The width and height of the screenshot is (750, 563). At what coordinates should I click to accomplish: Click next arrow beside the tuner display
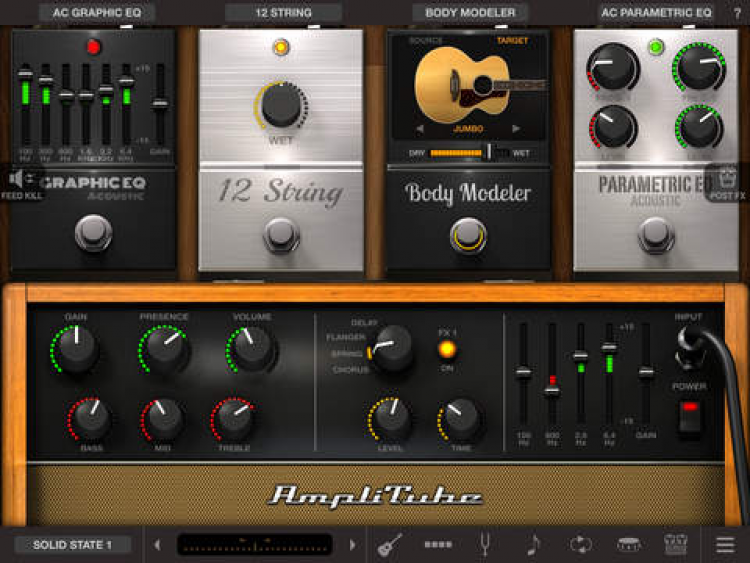[x=353, y=545]
